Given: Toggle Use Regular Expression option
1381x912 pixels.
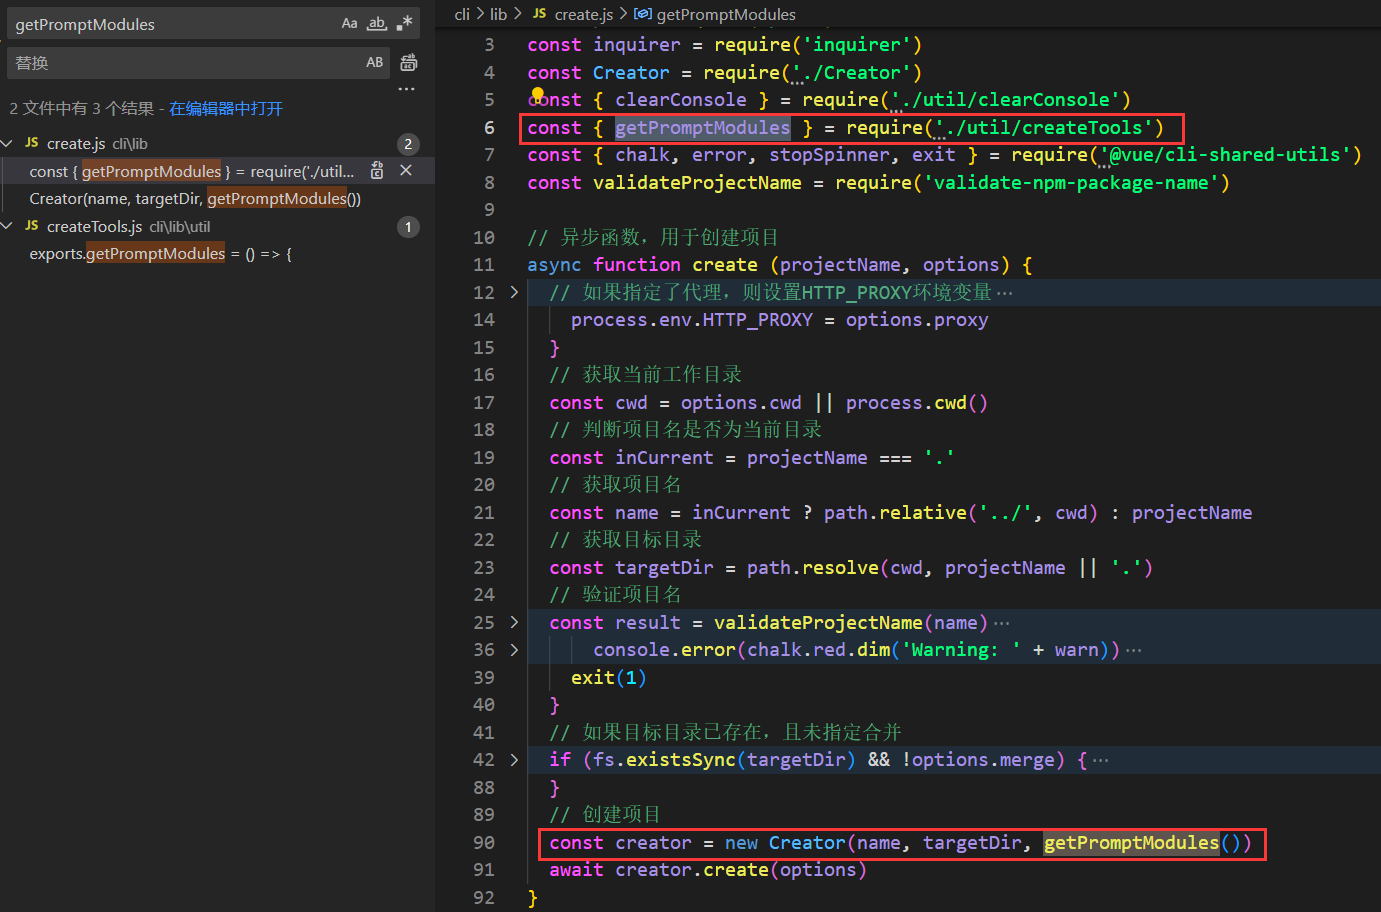Looking at the screenshot, I should 404,23.
